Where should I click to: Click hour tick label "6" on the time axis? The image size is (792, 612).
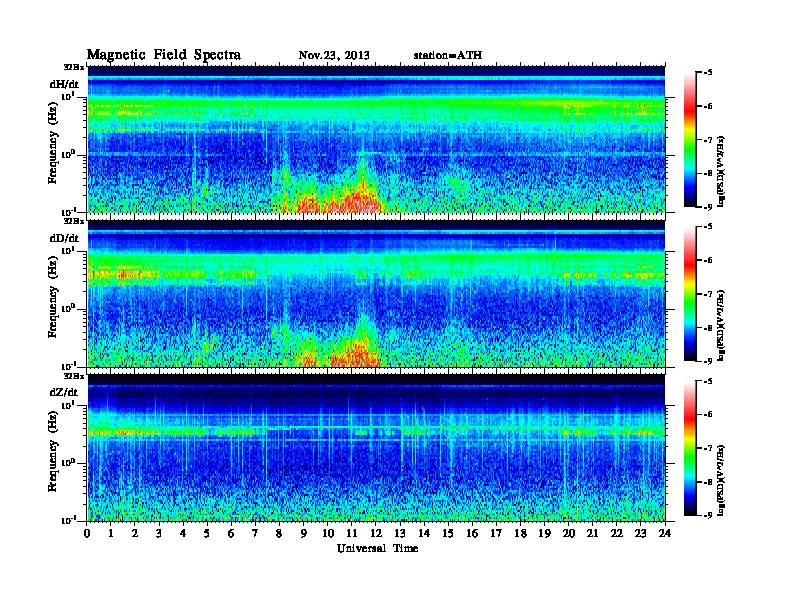pos(231,534)
